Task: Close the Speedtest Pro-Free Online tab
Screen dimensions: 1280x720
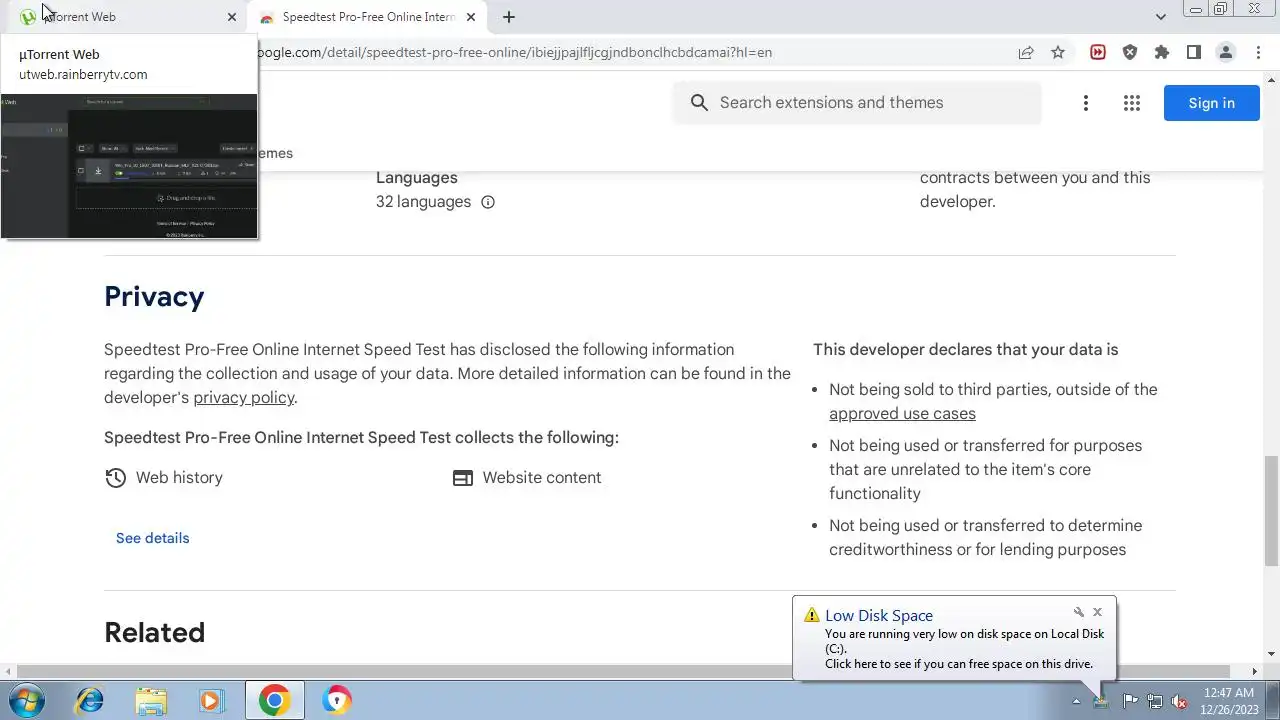Action: [471, 17]
